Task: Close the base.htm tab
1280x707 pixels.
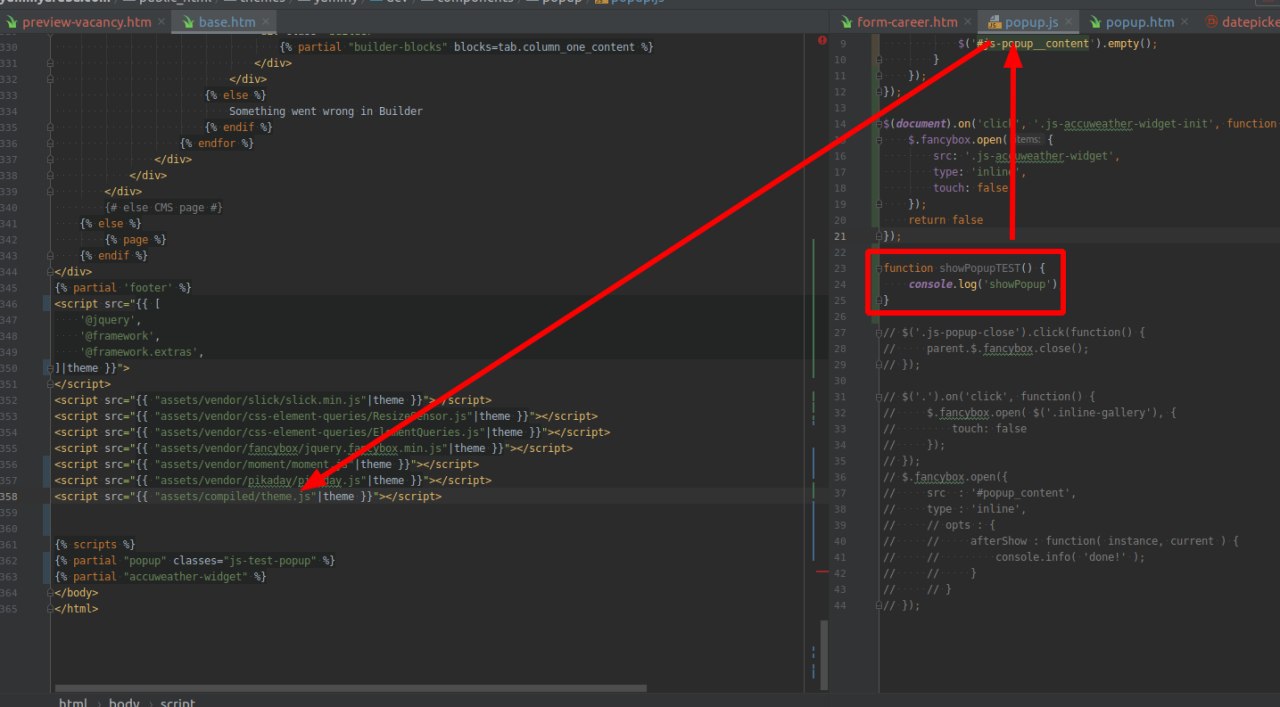Action: 265,22
